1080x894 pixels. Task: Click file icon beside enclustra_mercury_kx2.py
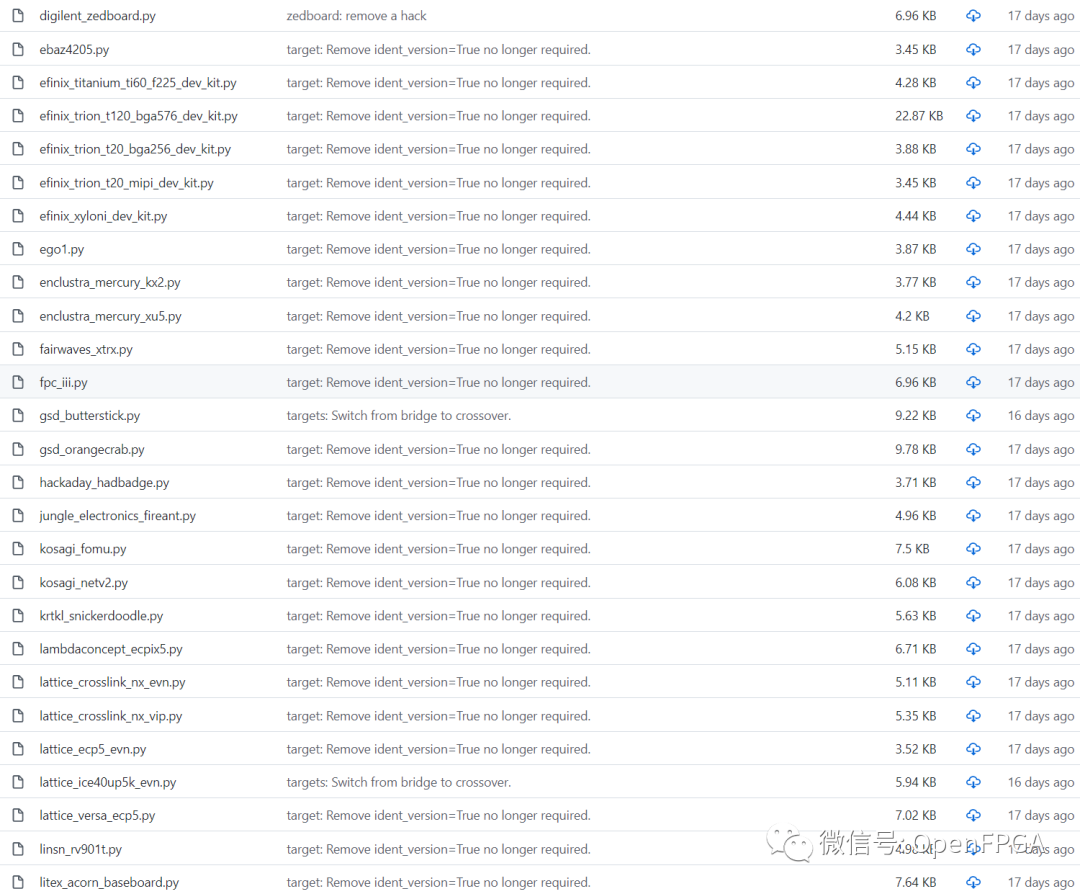[x=18, y=283]
